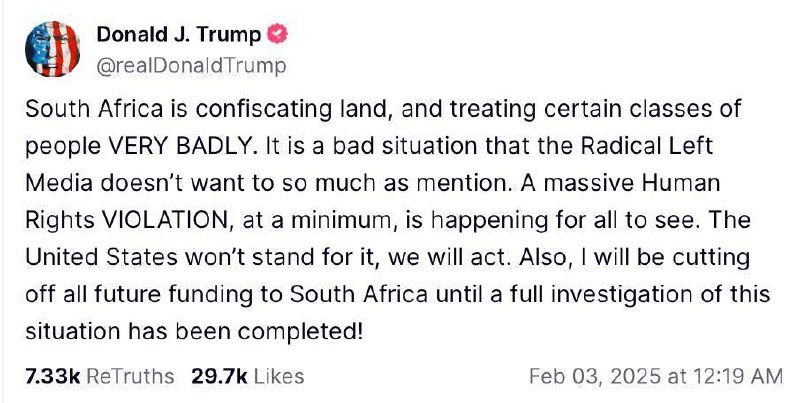Select the post's first line about confiscating land
The image size is (800, 403).
[x=383, y=109]
